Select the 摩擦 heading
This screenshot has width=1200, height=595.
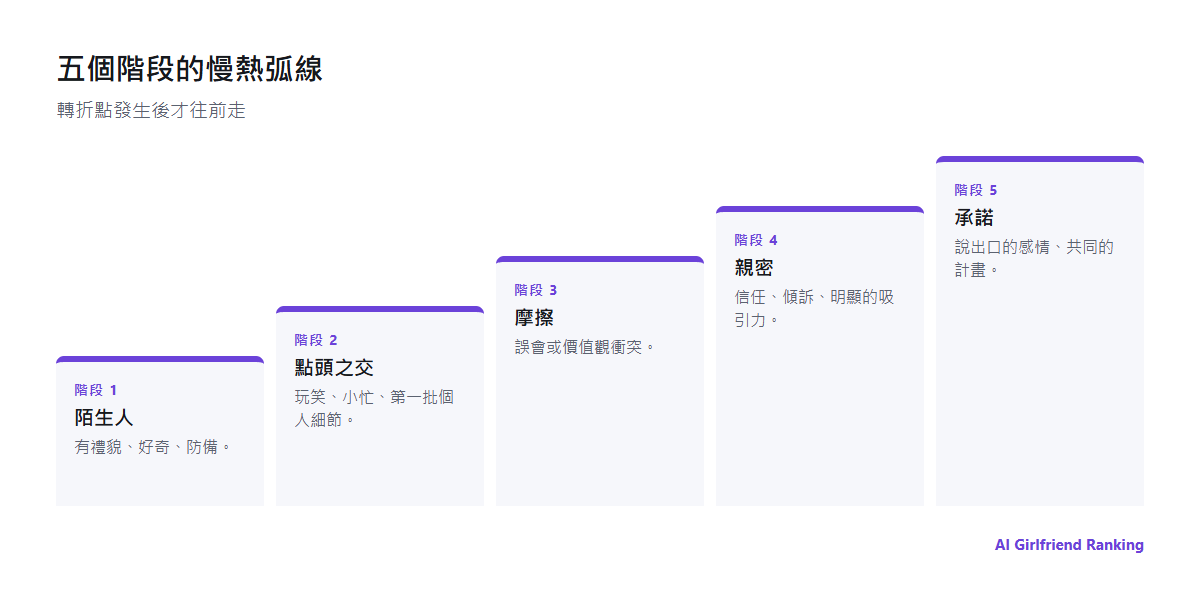pos(534,317)
